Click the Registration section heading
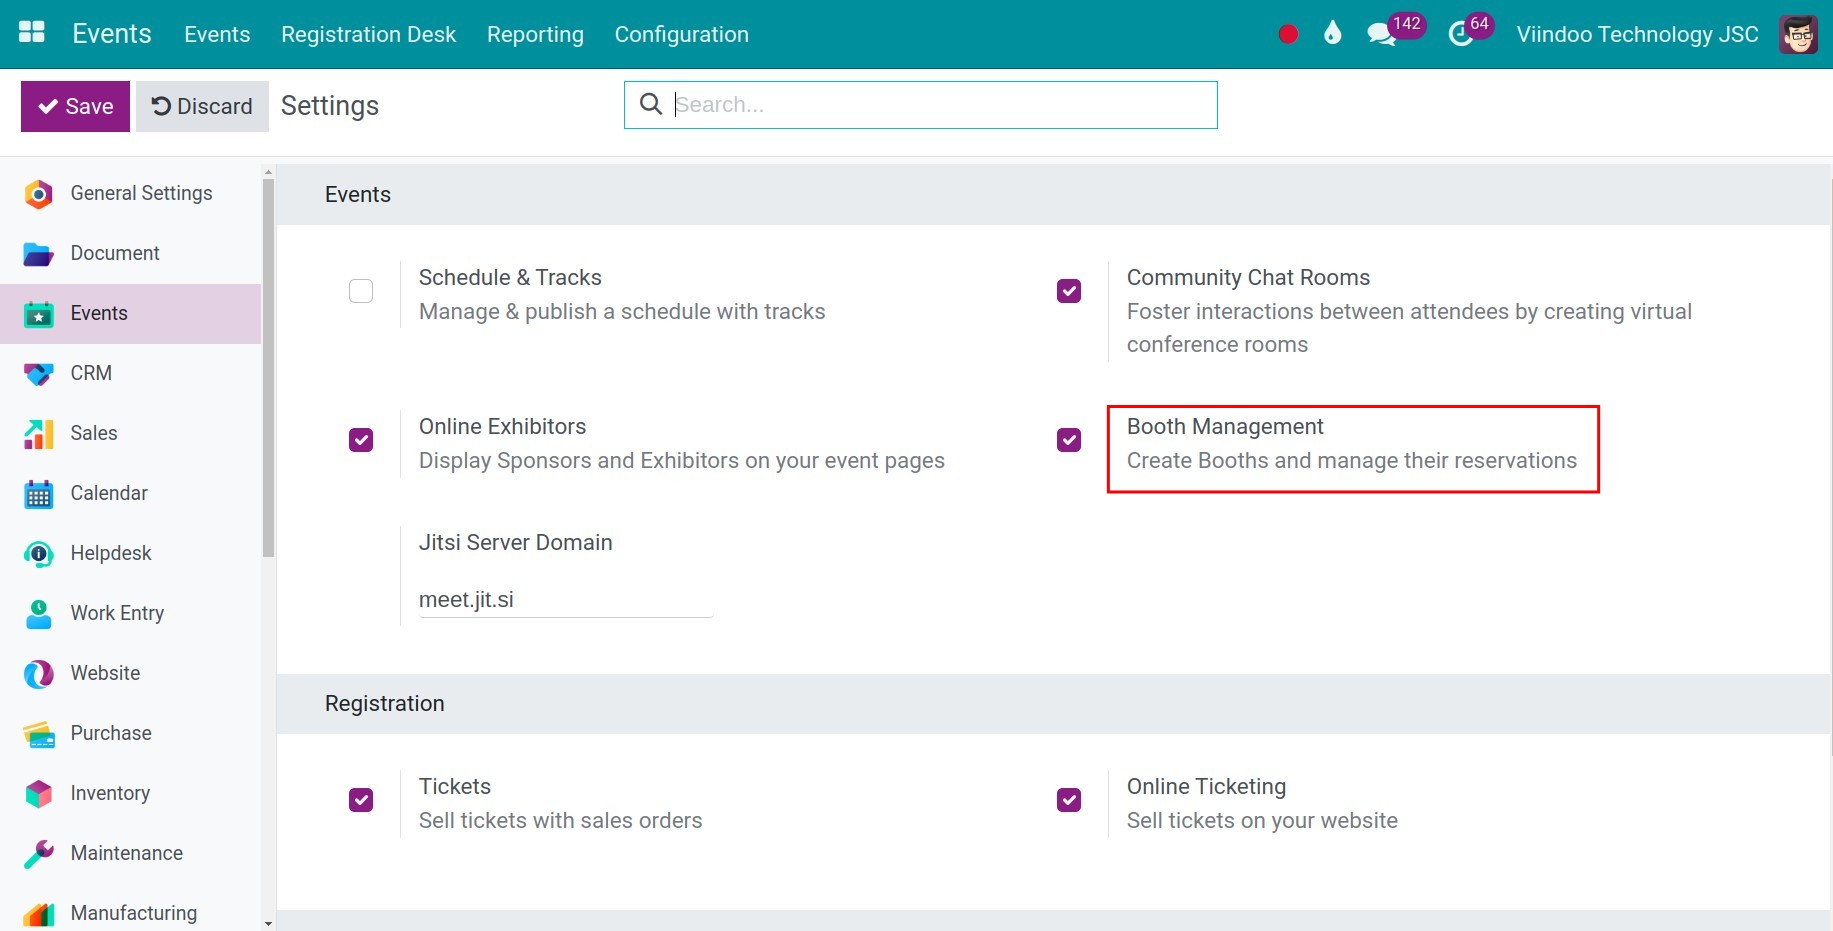Image resolution: width=1833 pixels, height=931 pixels. click(x=384, y=704)
